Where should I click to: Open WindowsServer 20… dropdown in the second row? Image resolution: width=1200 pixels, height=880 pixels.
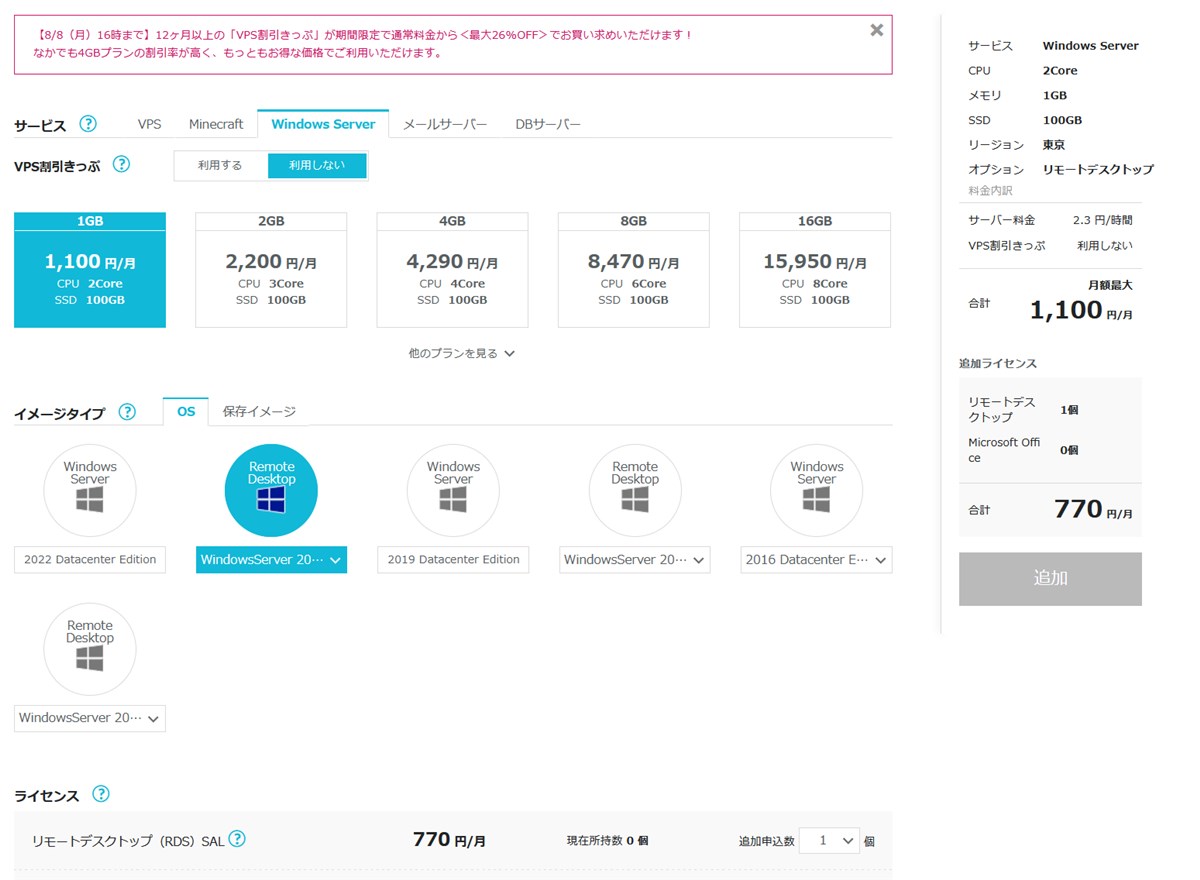90,718
